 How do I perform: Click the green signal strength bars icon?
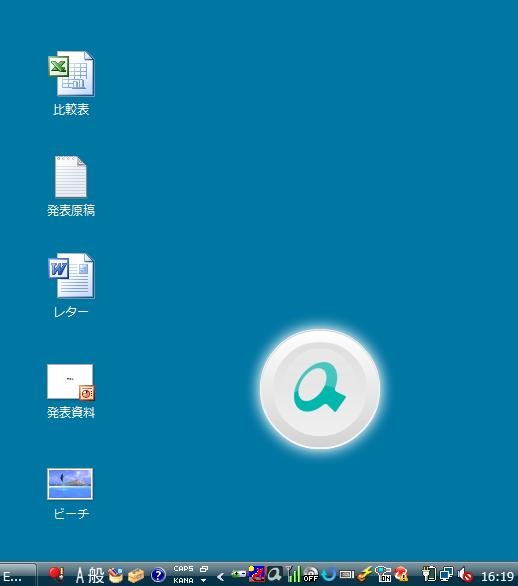(x=294, y=574)
